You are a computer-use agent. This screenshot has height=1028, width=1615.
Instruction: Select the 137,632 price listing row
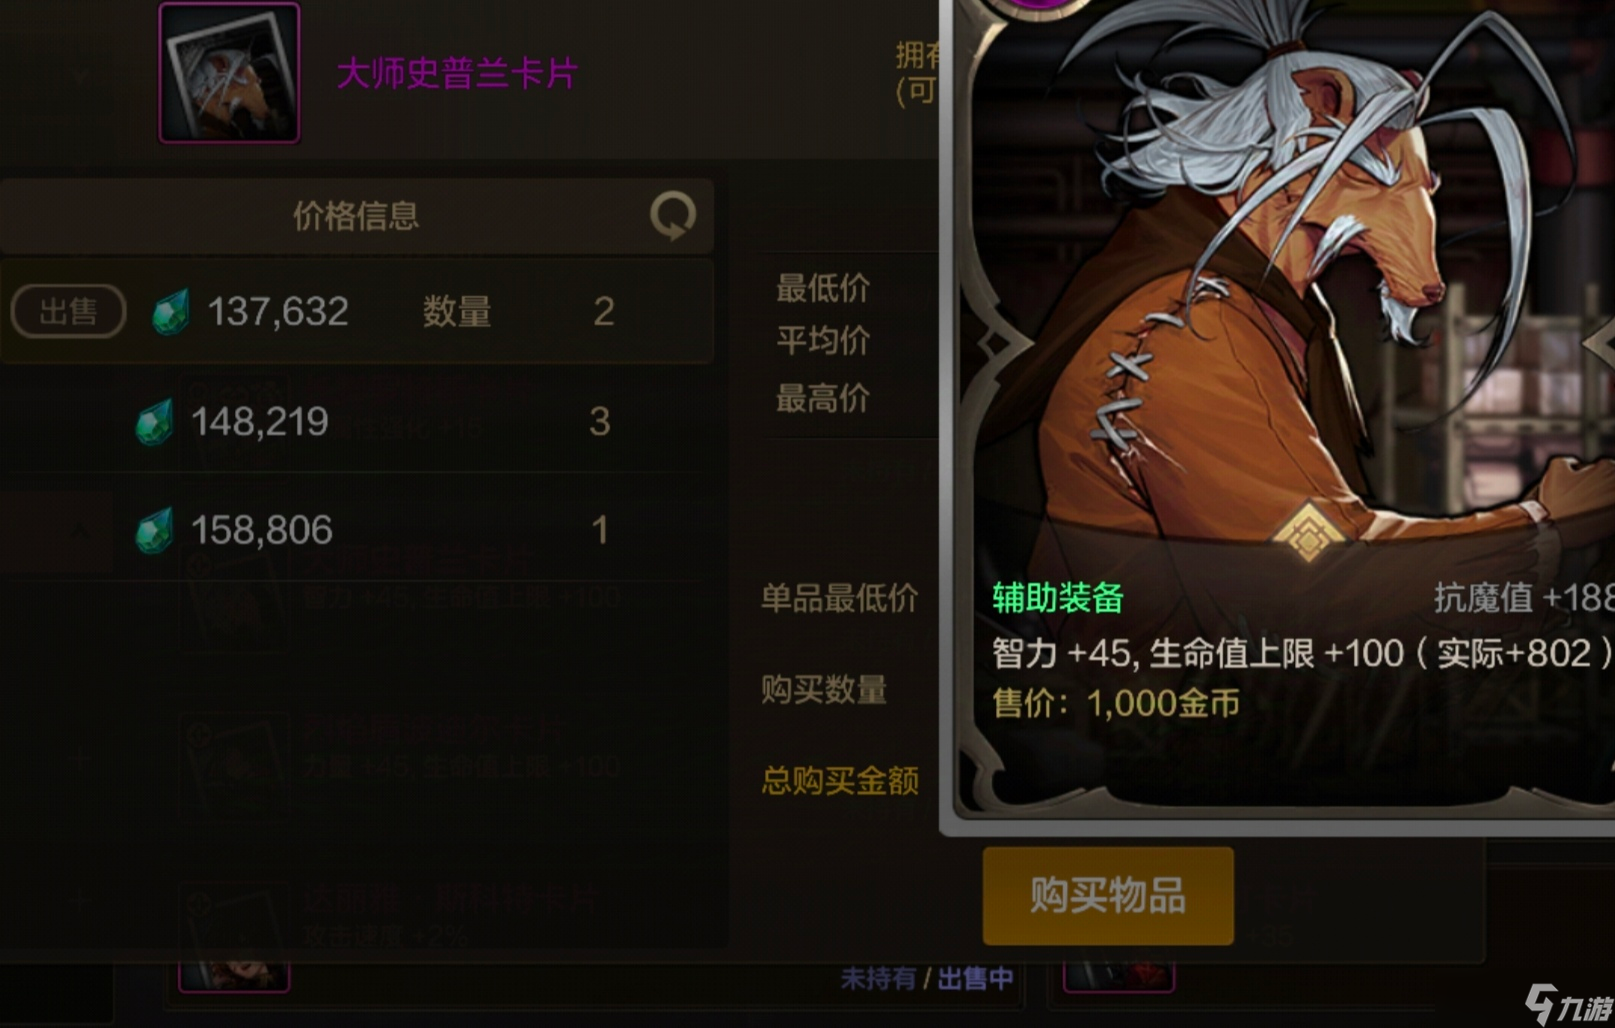point(357,311)
